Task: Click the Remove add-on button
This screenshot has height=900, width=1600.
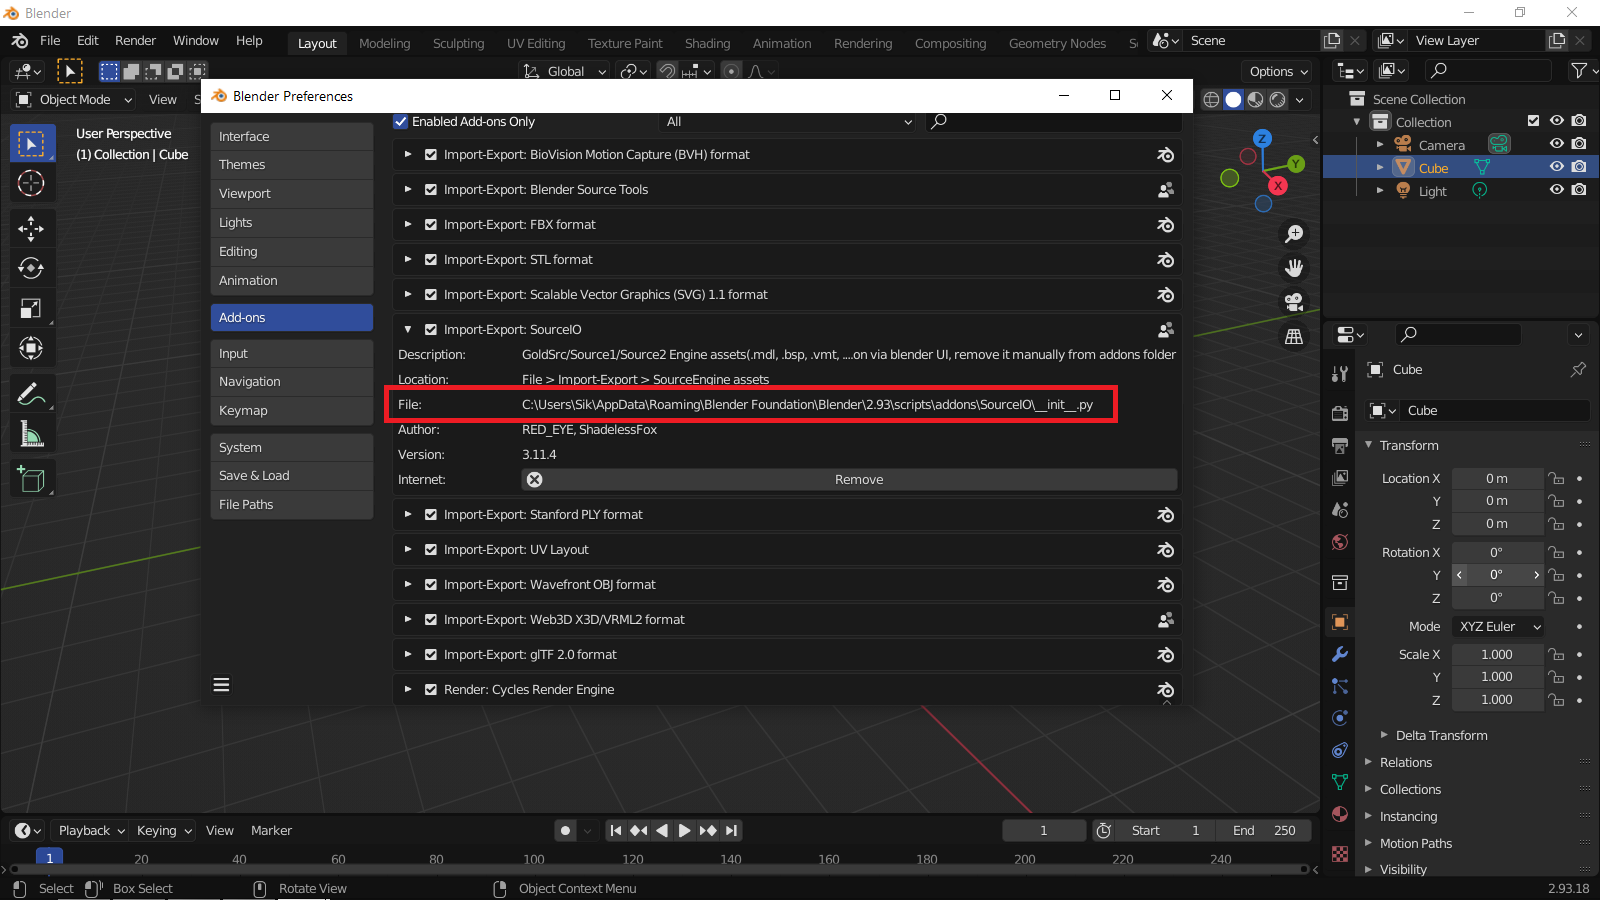Action: 849,480
